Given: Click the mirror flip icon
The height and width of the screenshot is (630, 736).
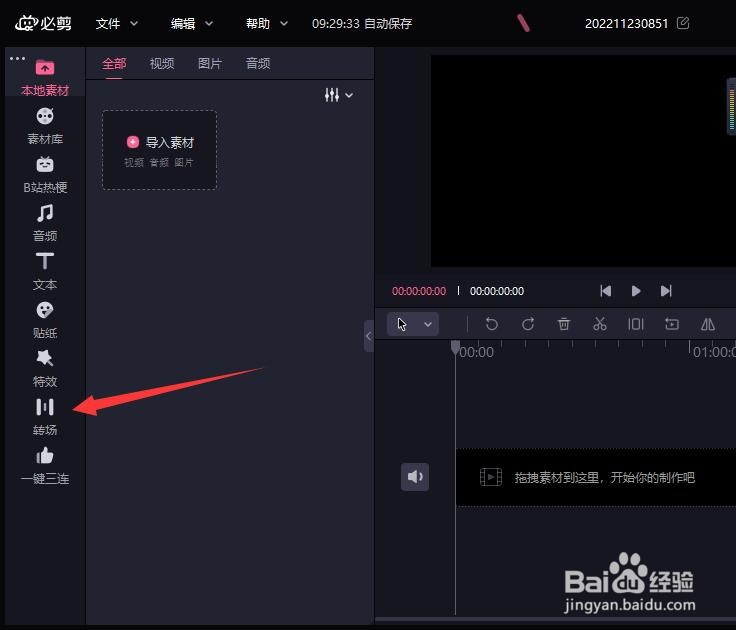Looking at the screenshot, I should (x=708, y=324).
